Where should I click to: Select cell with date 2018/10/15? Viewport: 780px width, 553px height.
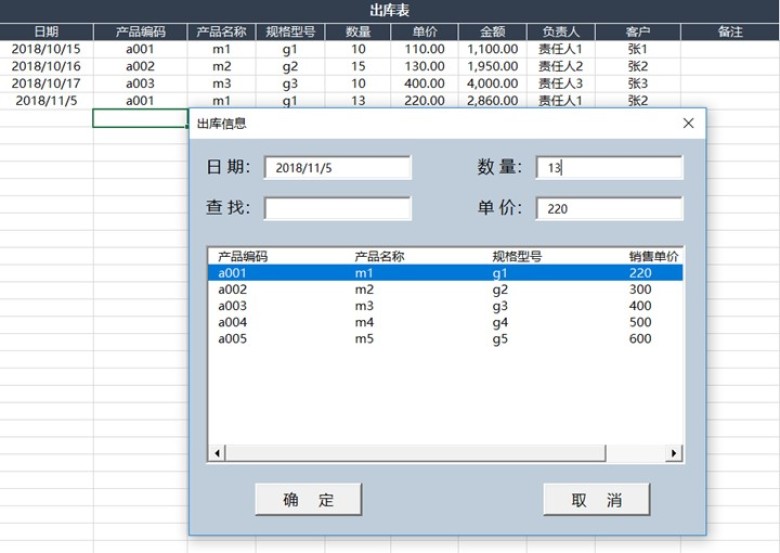pos(46,49)
